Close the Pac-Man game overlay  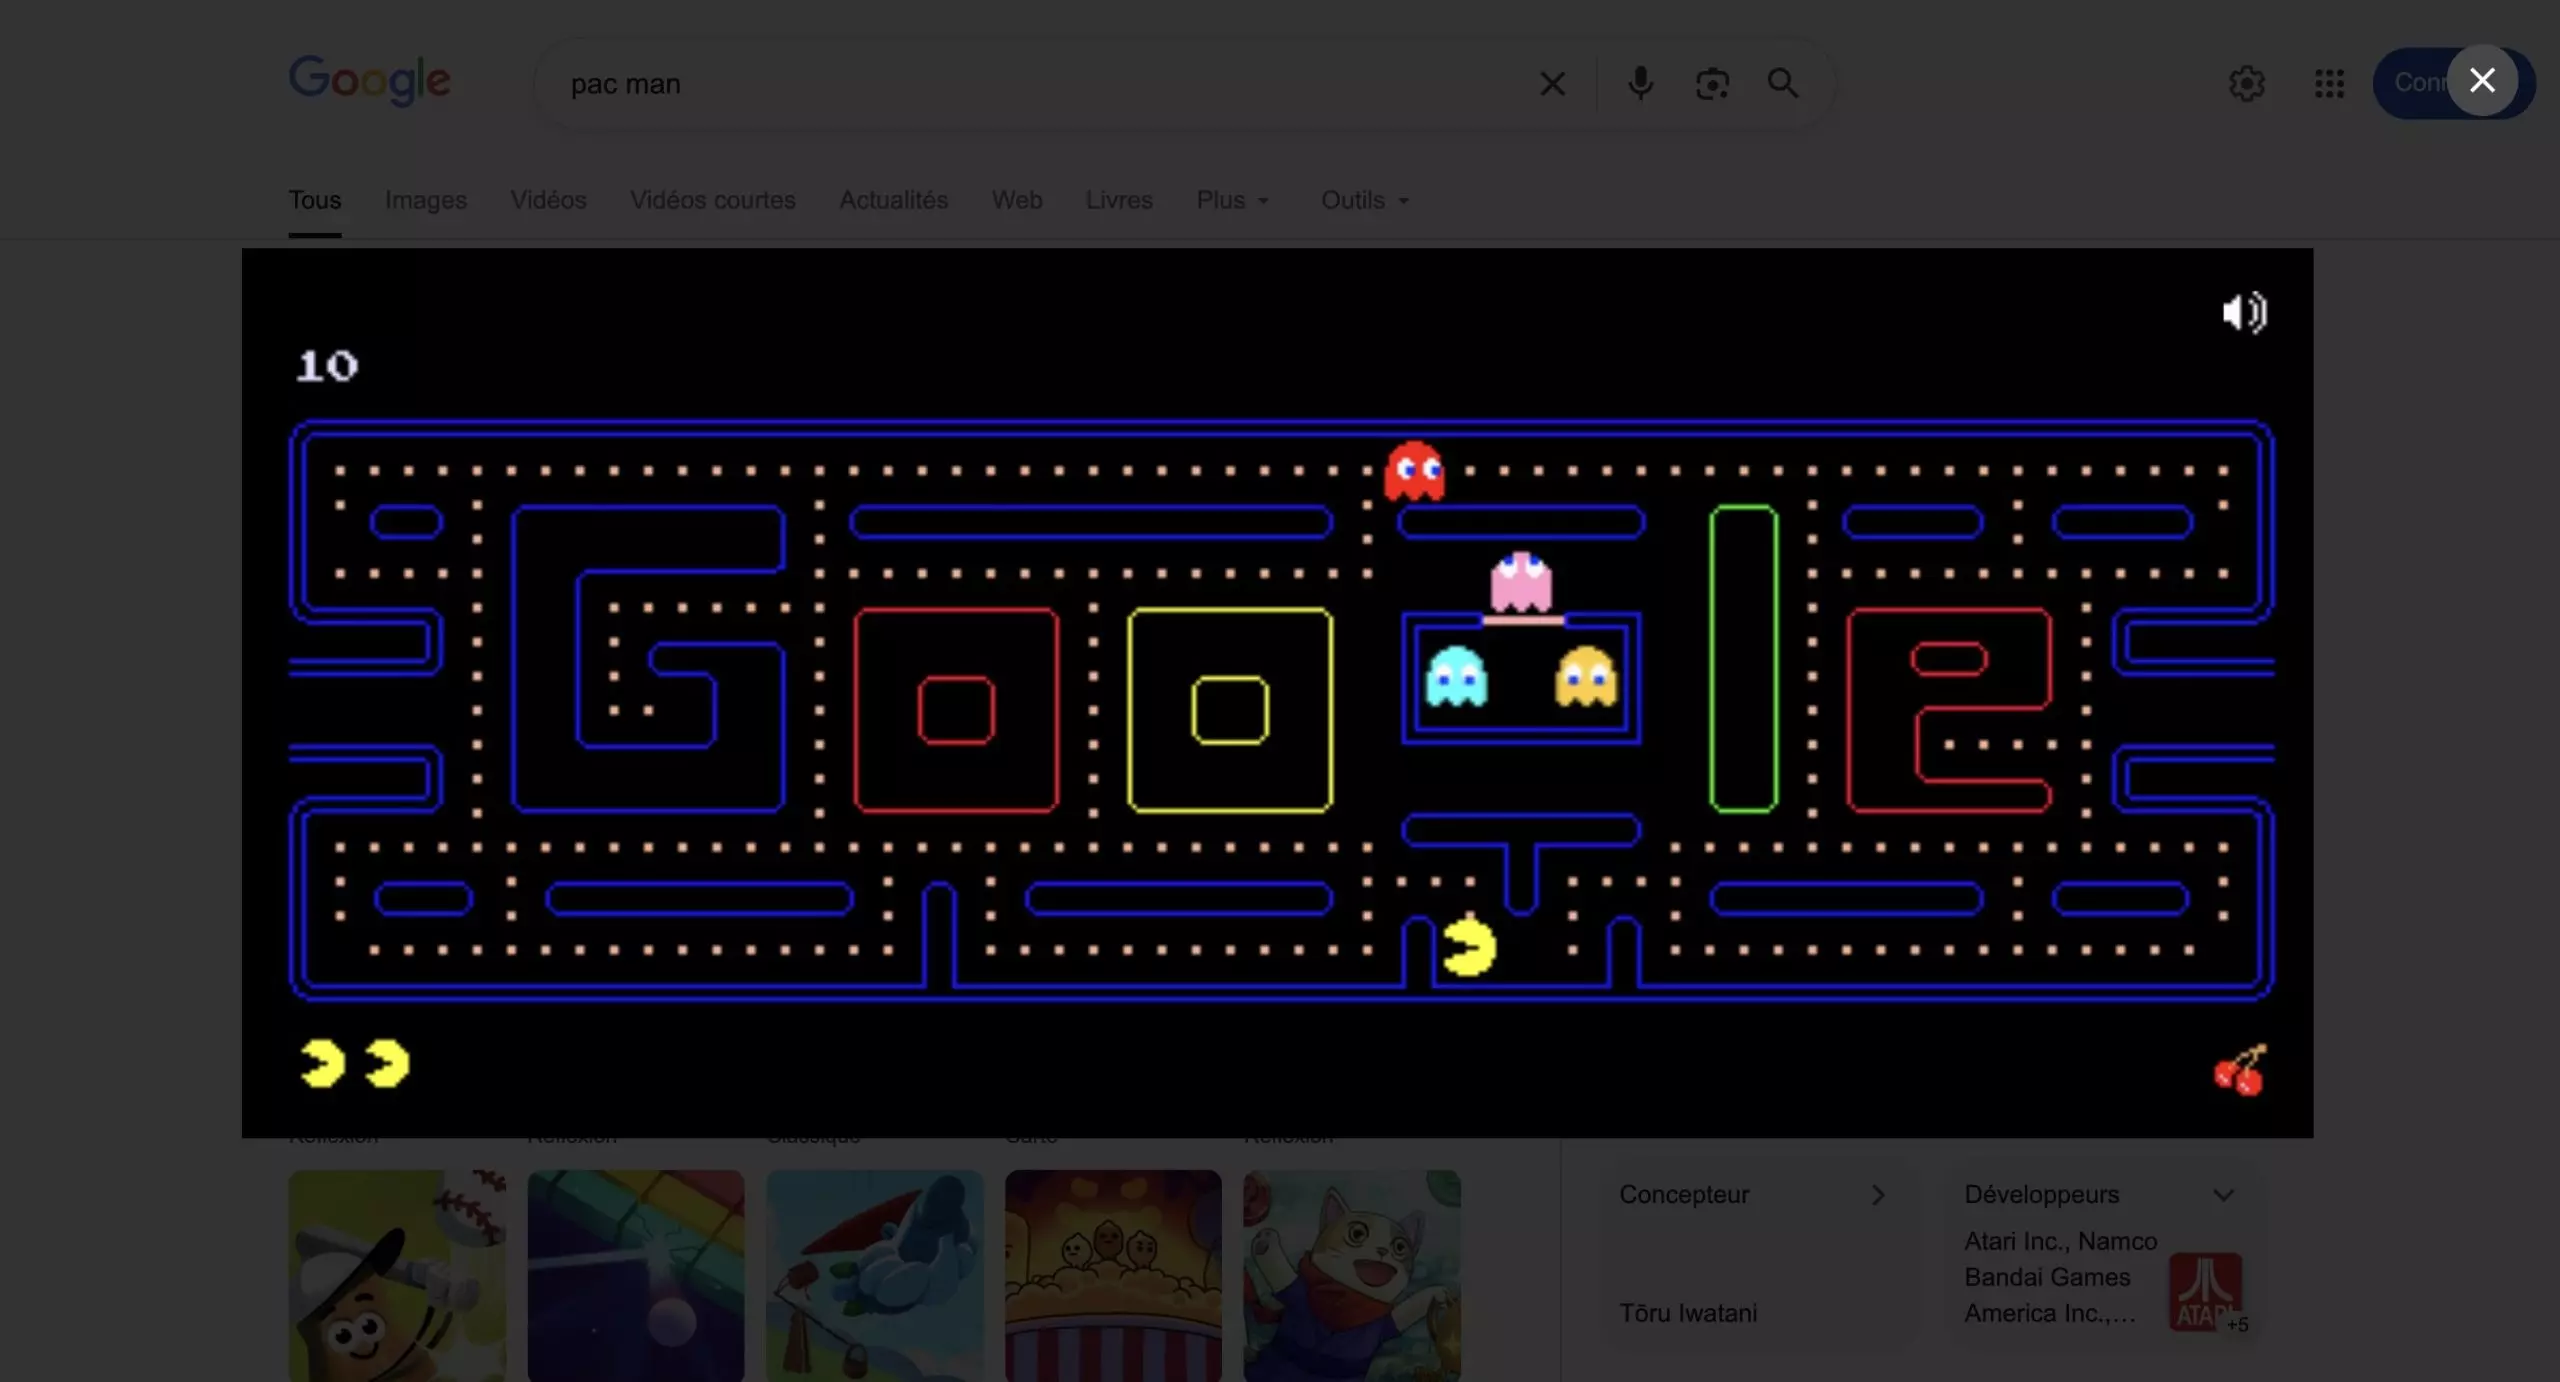point(2481,80)
